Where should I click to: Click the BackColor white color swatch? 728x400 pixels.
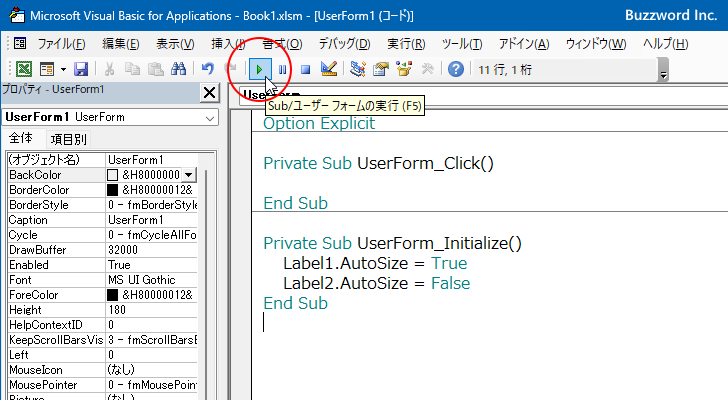tap(112, 175)
